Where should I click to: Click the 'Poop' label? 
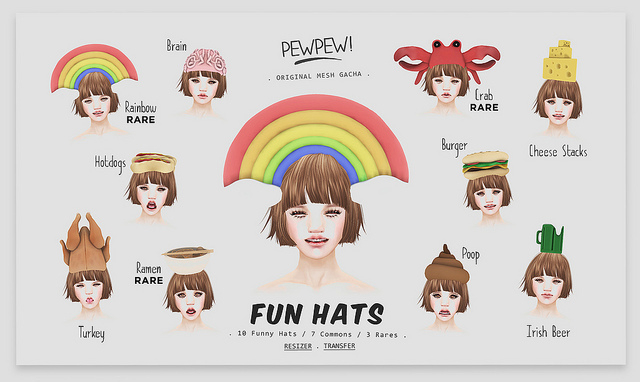(471, 255)
